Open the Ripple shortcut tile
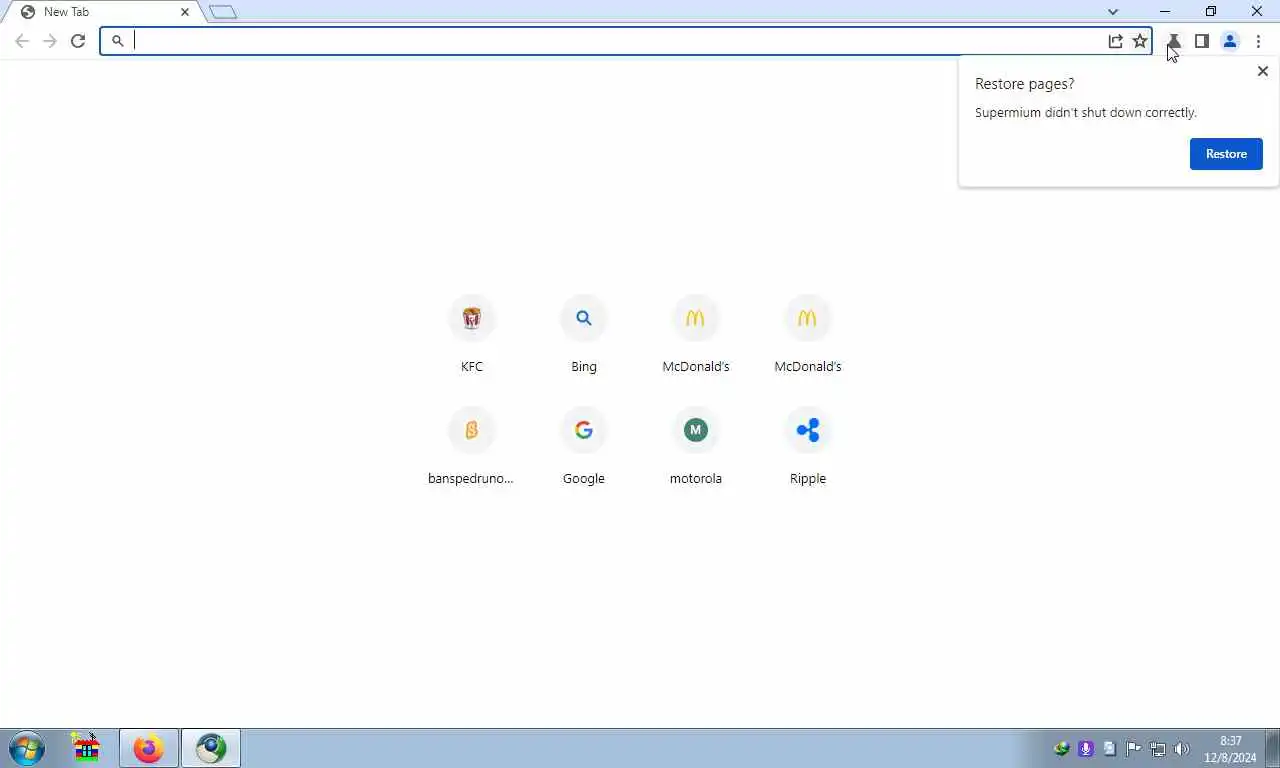Image resolution: width=1280 pixels, height=768 pixels. tap(808, 447)
